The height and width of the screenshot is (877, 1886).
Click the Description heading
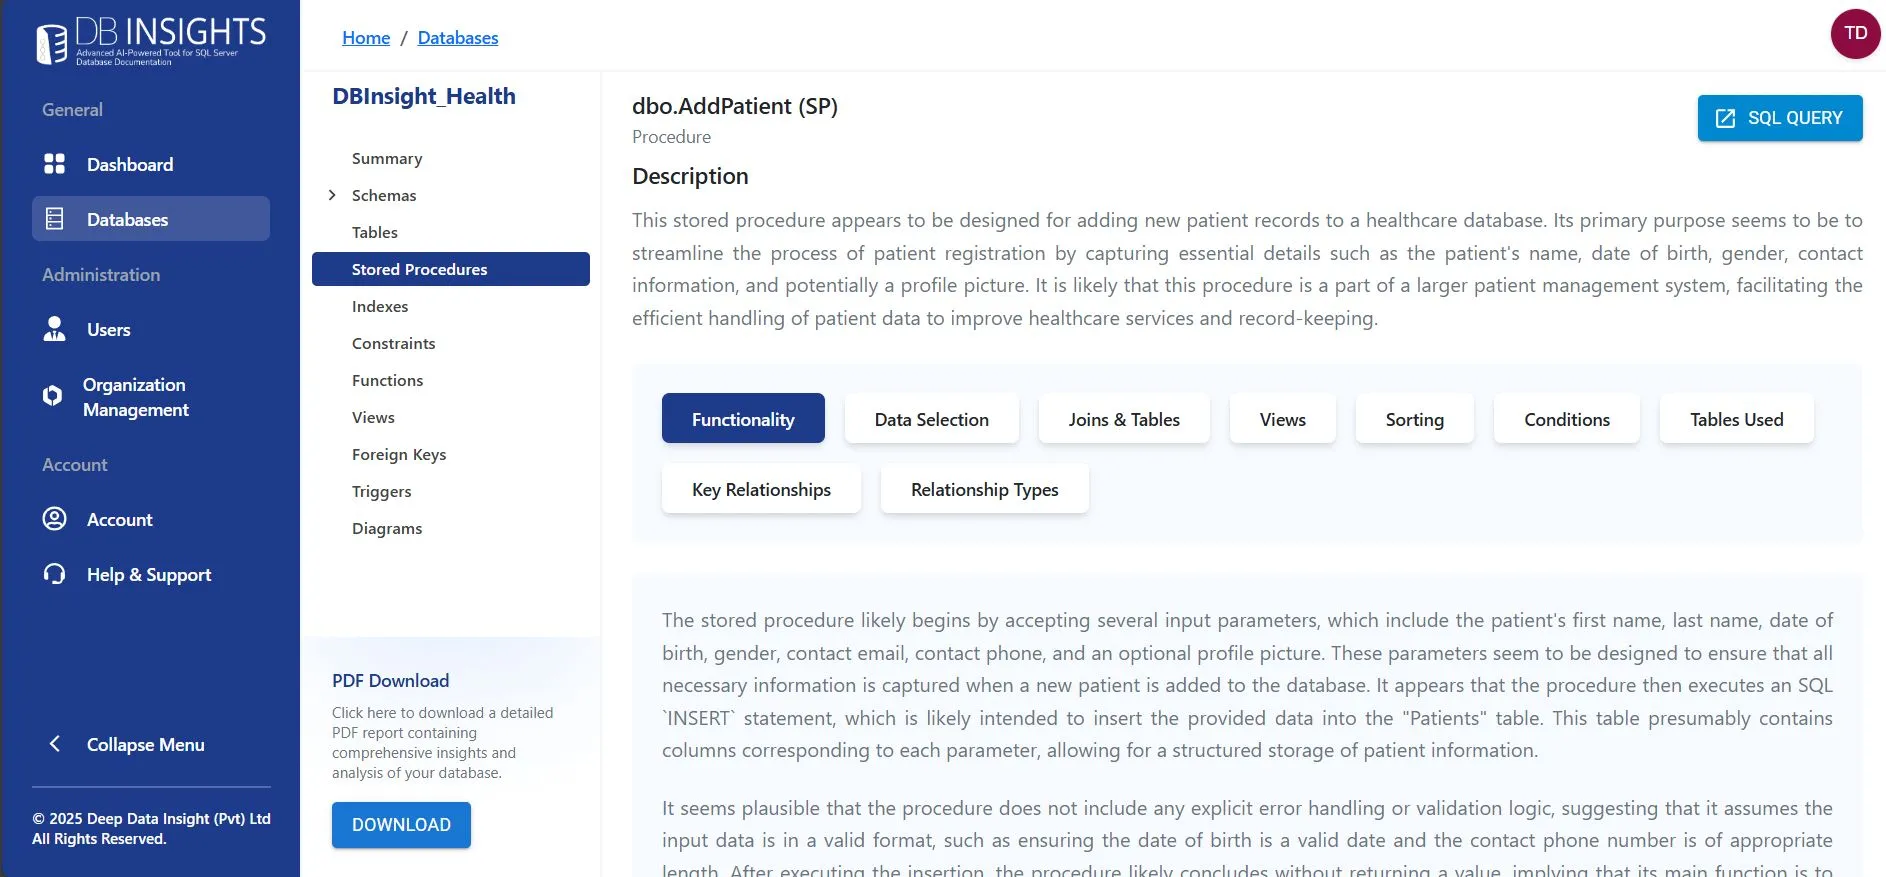pos(690,176)
